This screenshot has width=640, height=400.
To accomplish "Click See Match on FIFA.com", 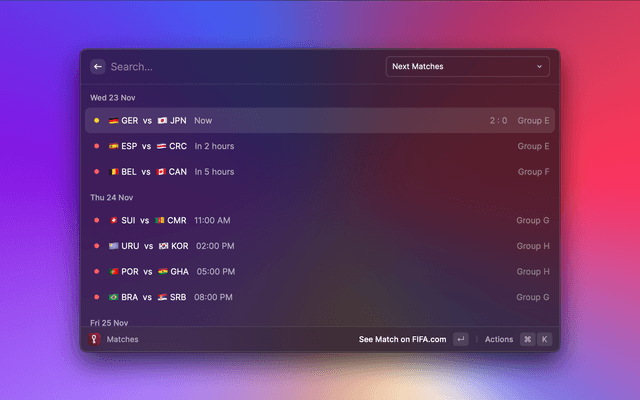I will pyautogui.click(x=402, y=339).
